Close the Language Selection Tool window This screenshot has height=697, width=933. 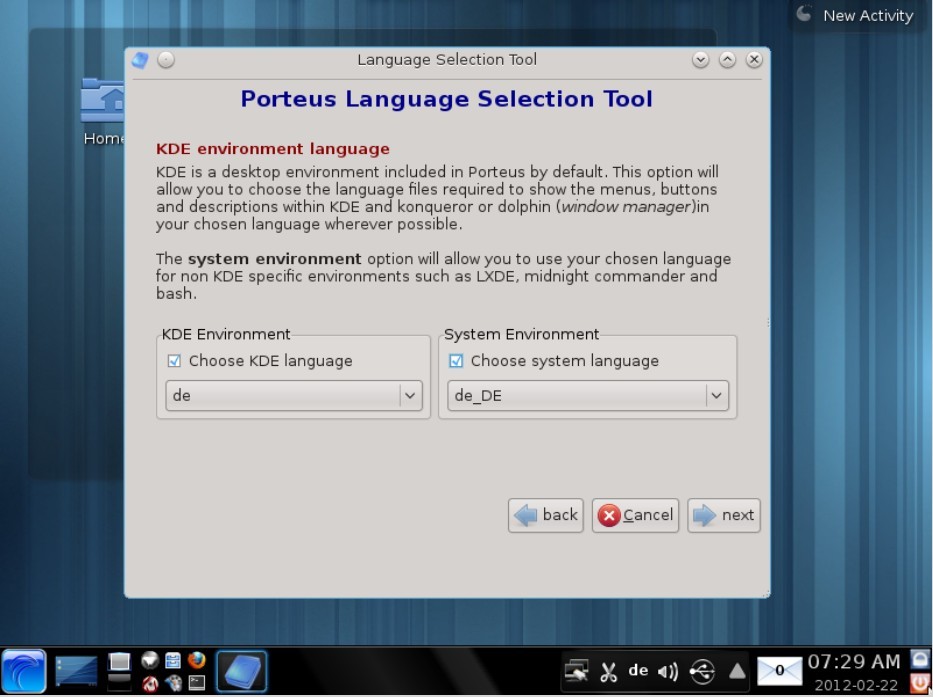pos(754,60)
